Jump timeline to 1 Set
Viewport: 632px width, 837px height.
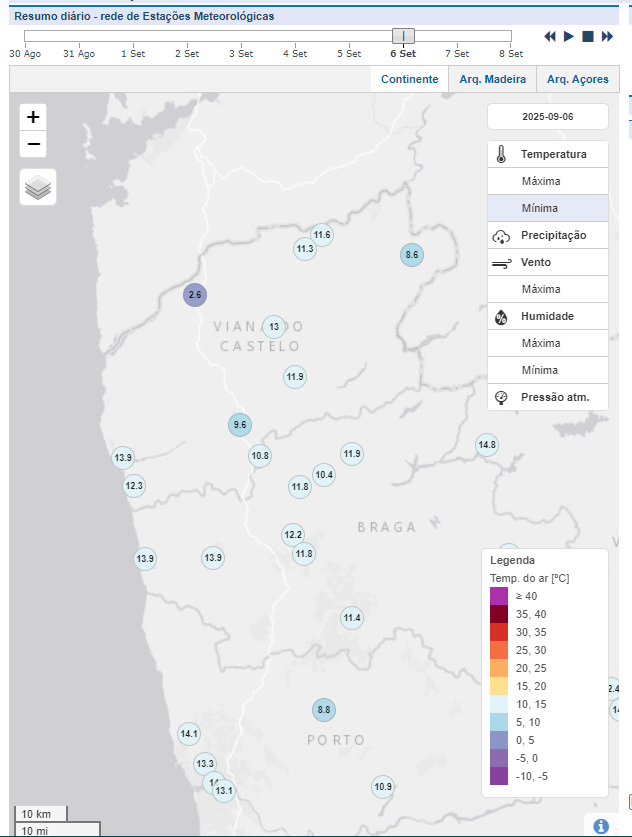[133, 53]
